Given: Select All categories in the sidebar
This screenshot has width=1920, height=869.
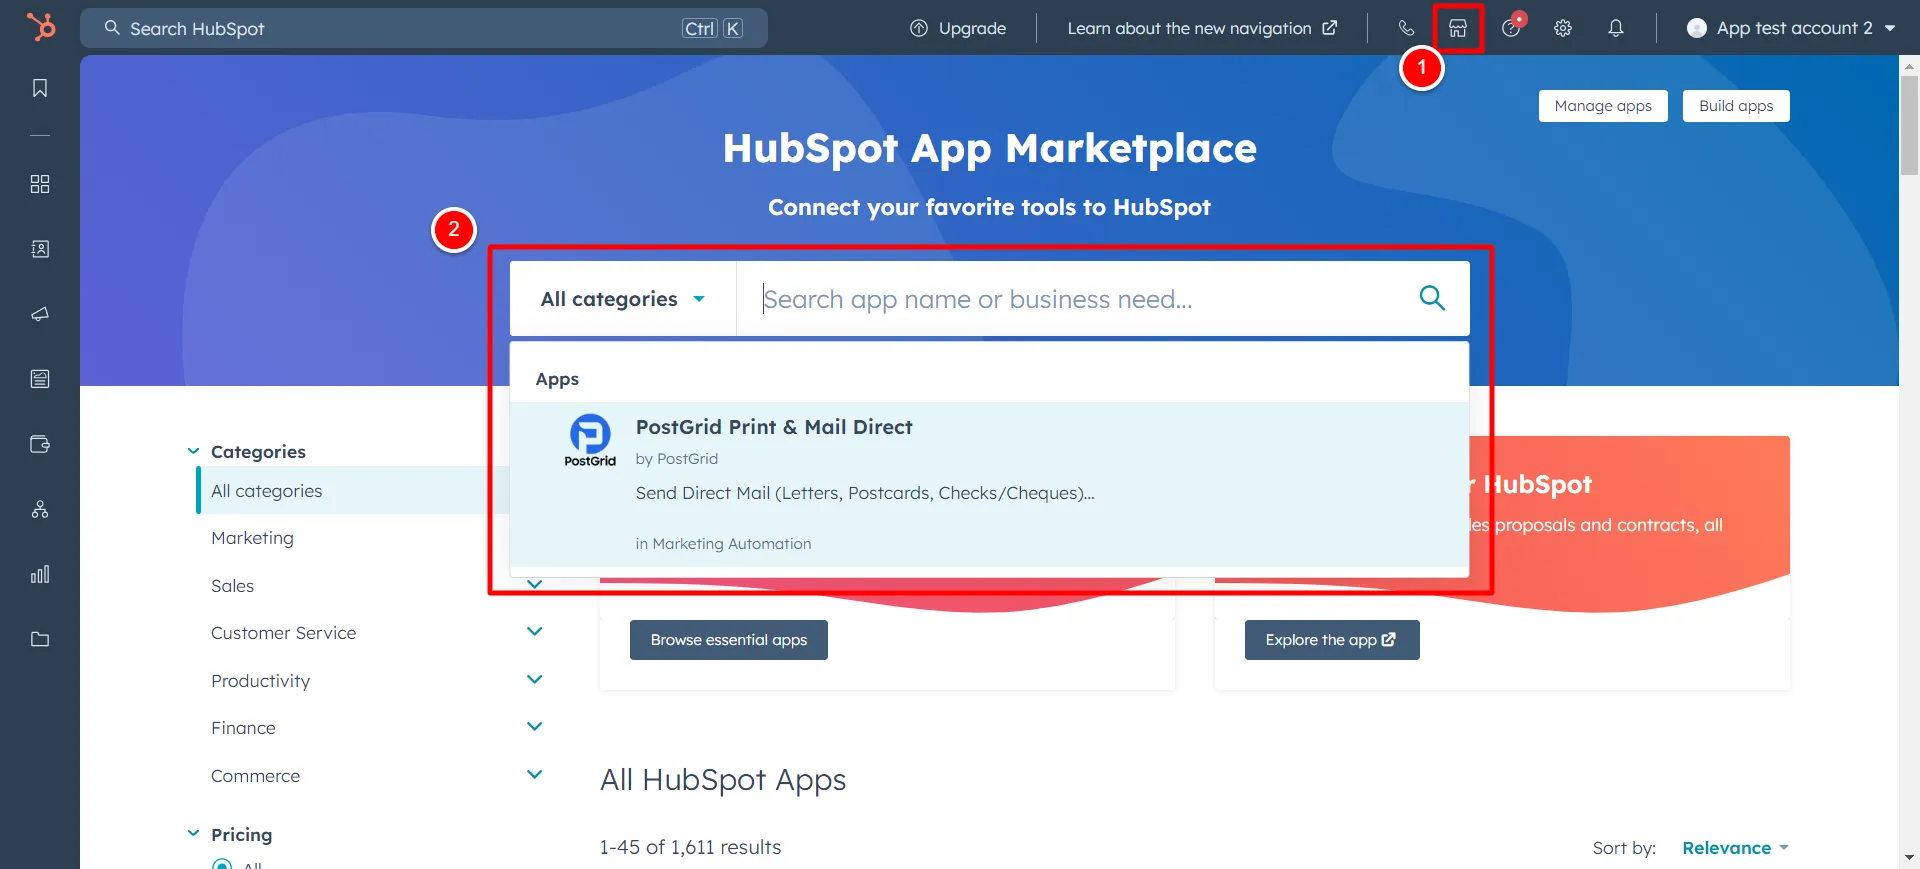Looking at the screenshot, I should (353, 491).
